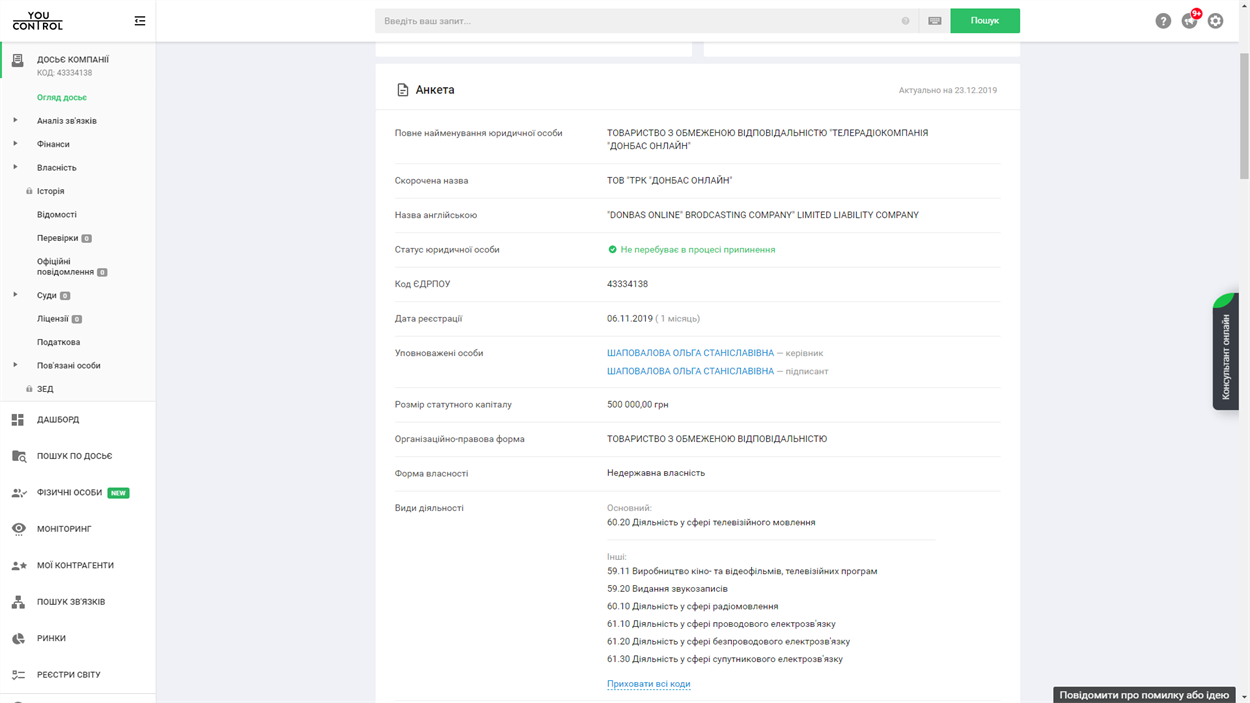Click the Анкета document icon
The width and height of the screenshot is (1250, 703).
tap(403, 90)
